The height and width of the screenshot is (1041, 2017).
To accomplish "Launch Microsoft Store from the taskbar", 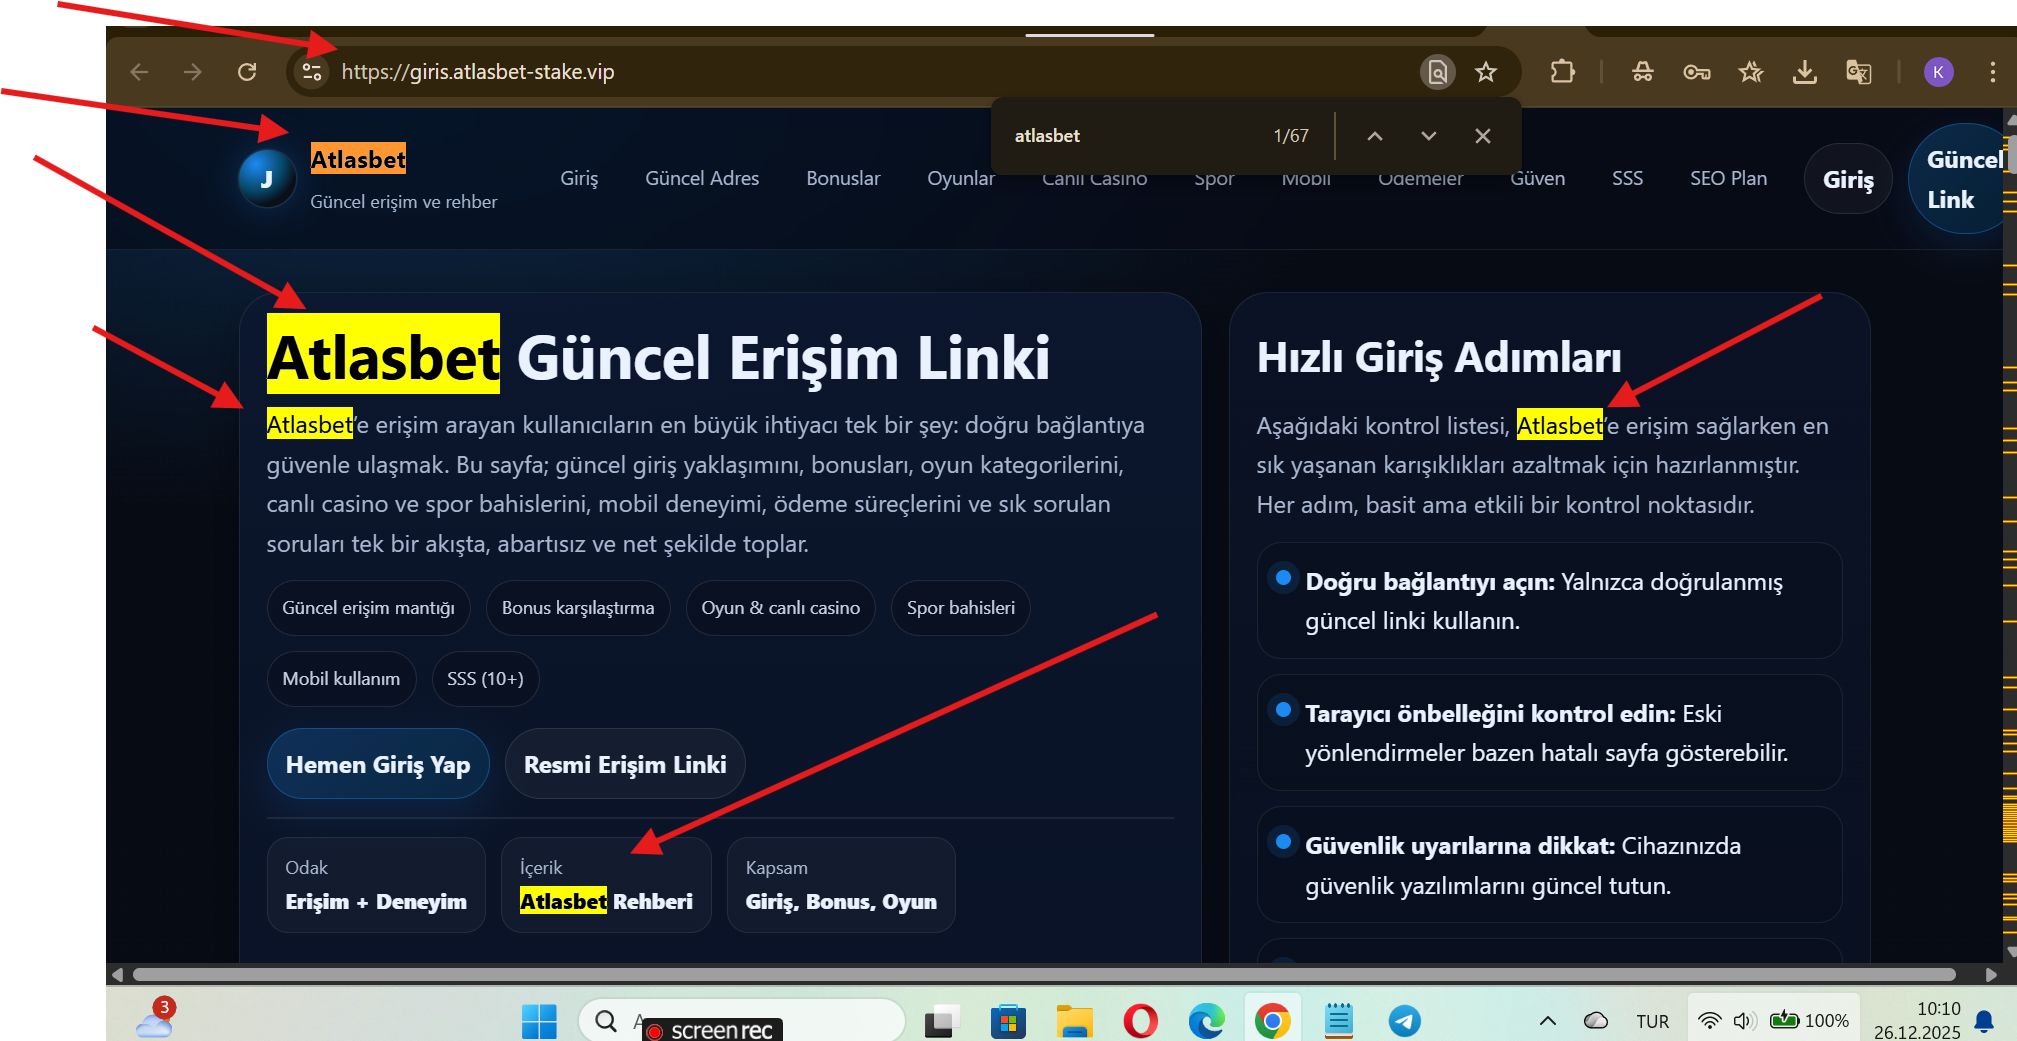I will 1008,1021.
